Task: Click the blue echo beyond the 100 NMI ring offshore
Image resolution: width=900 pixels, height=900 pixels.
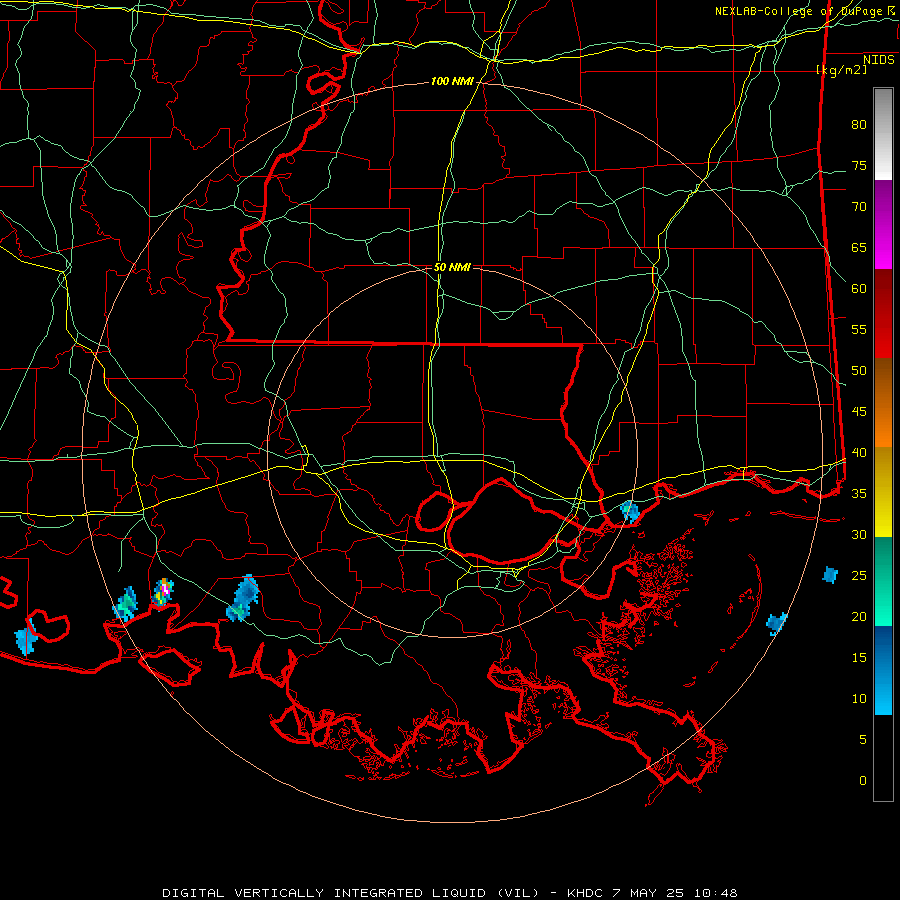Action: (830, 575)
